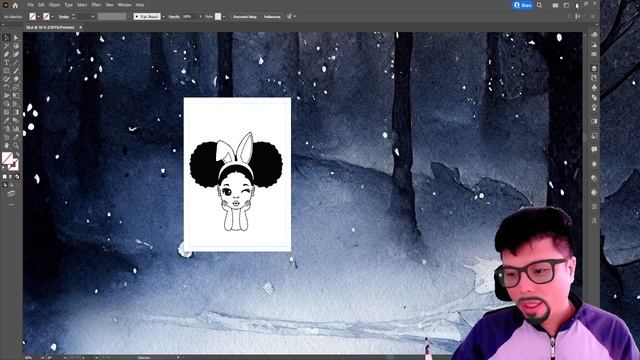This screenshot has height=360, width=640.
Task: Click the Opacity percentage field
Action: (189, 17)
